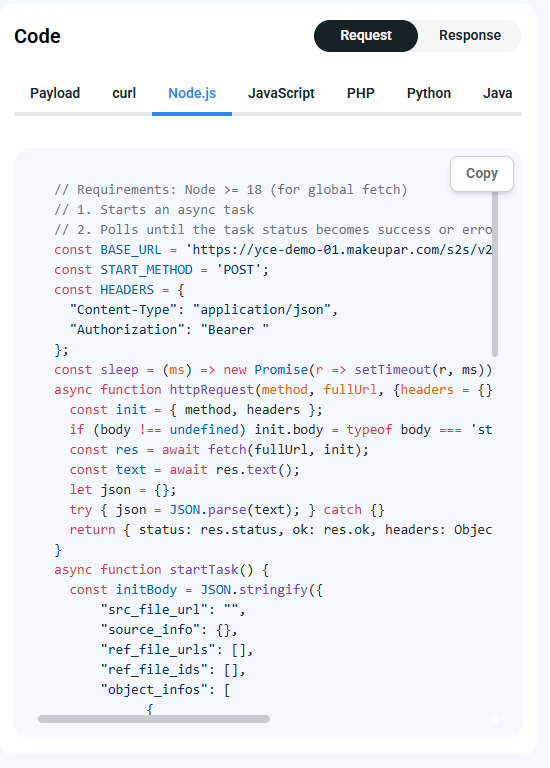Click the '1. Starts an async task' comment
Image resolution: width=550 pixels, height=768 pixels.
tap(154, 210)
